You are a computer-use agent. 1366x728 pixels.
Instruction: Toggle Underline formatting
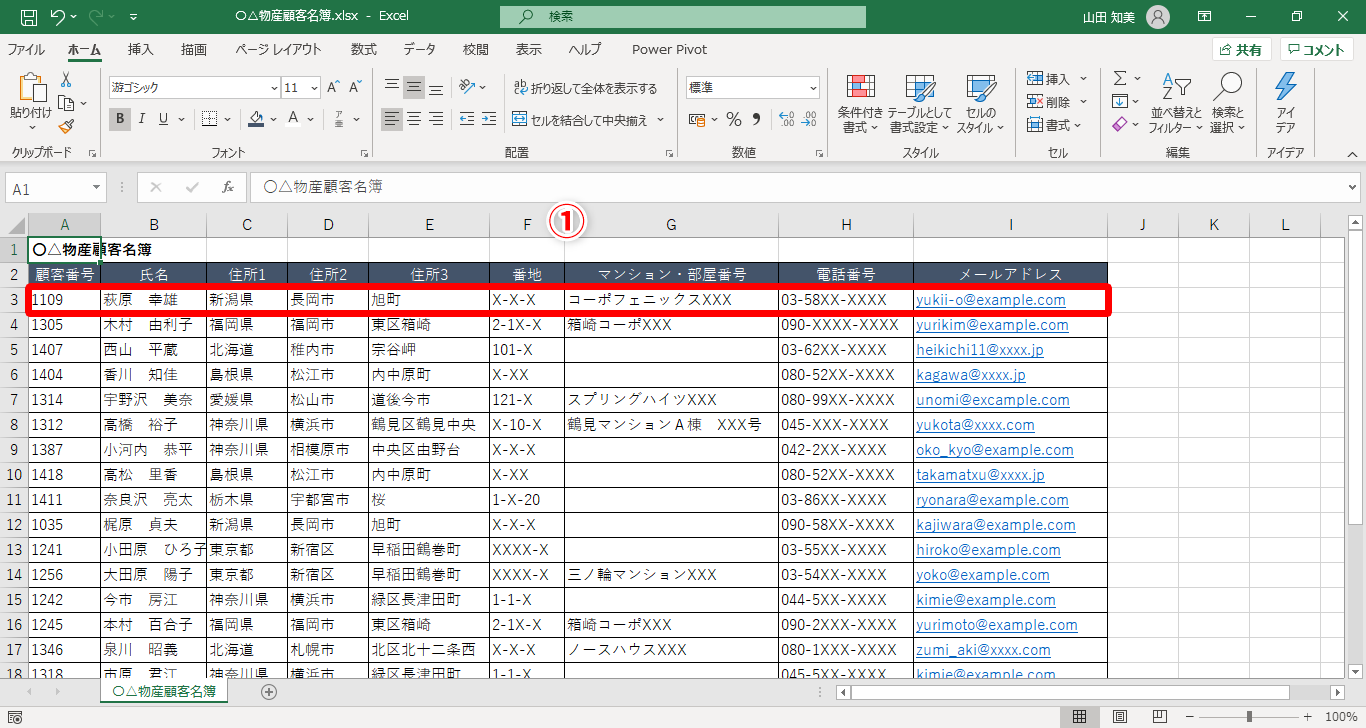[164, 119]
